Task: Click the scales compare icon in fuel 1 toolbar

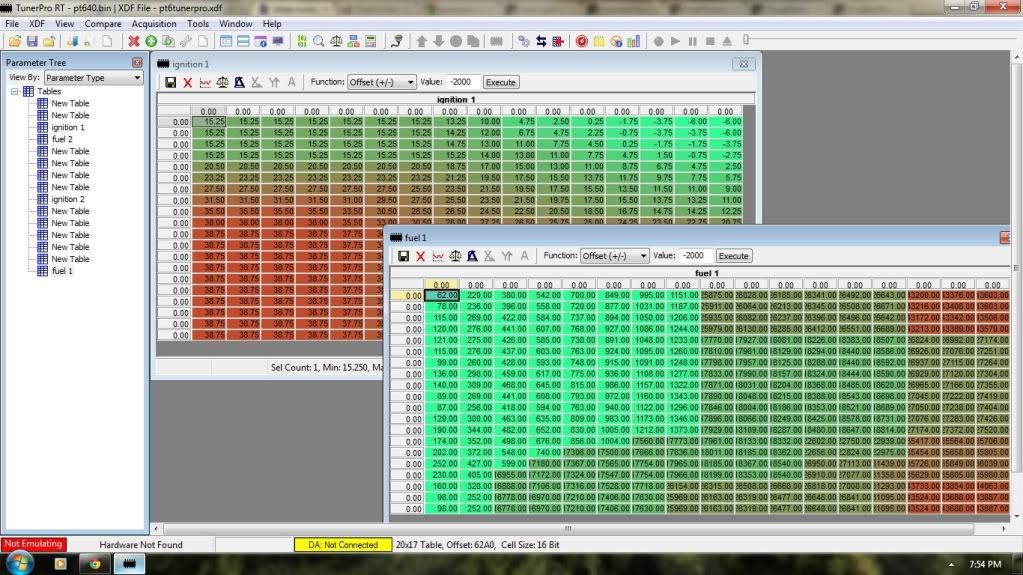Action: click(x=455, y=256)
